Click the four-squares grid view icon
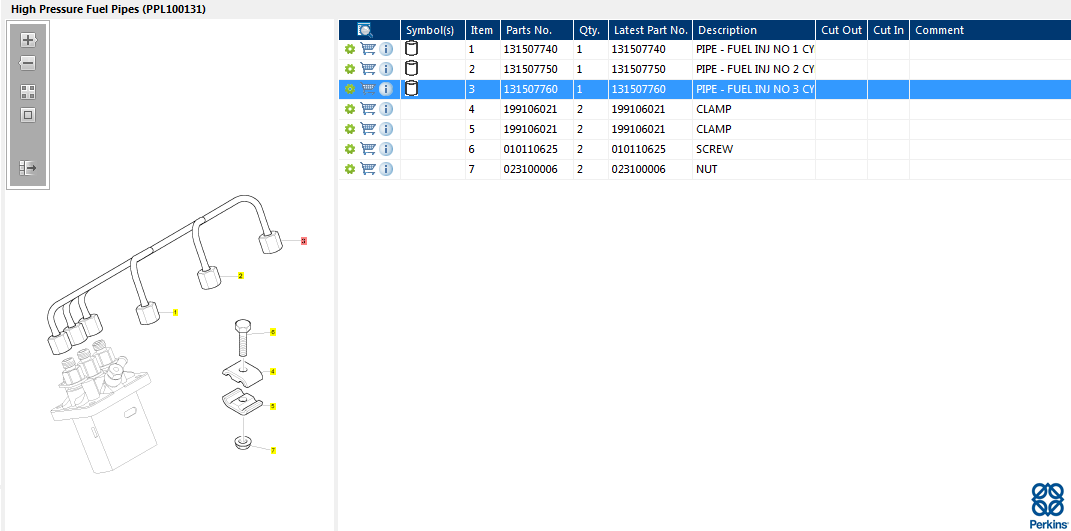The height and width of the screenshot is (531, 1071). pyautogui.click(x=28, y=92)
